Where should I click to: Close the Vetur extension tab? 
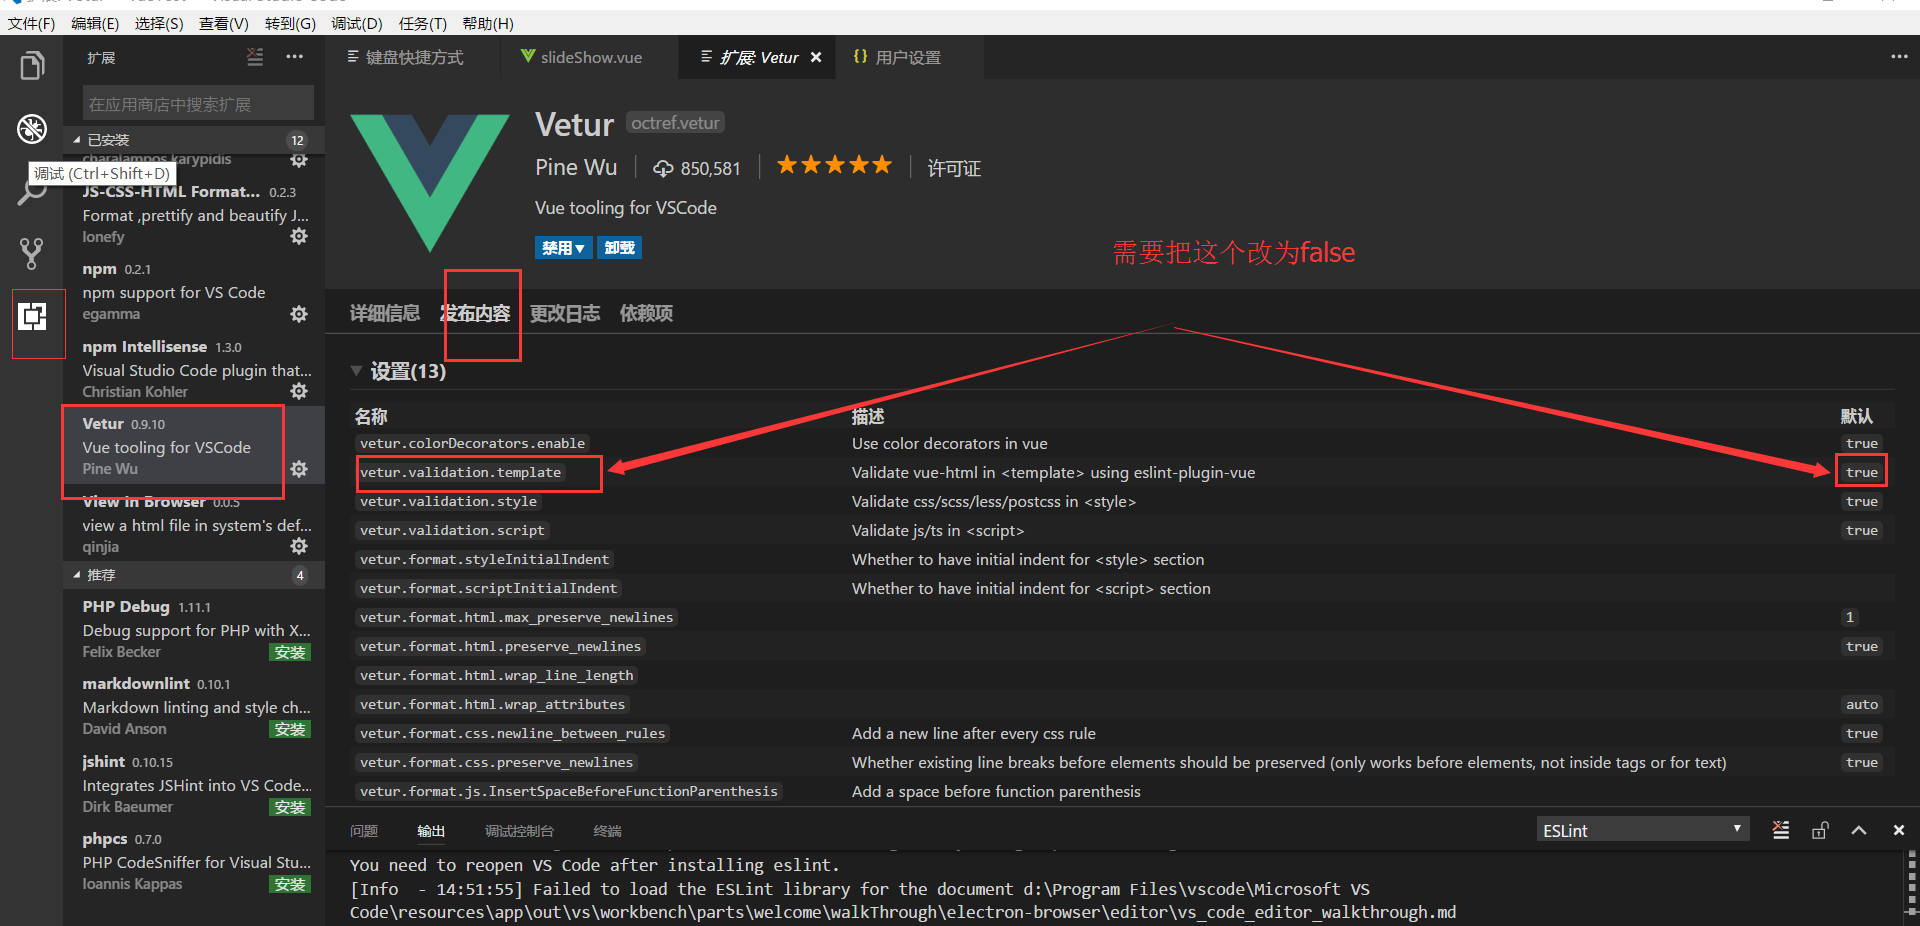tap(816, 58)
